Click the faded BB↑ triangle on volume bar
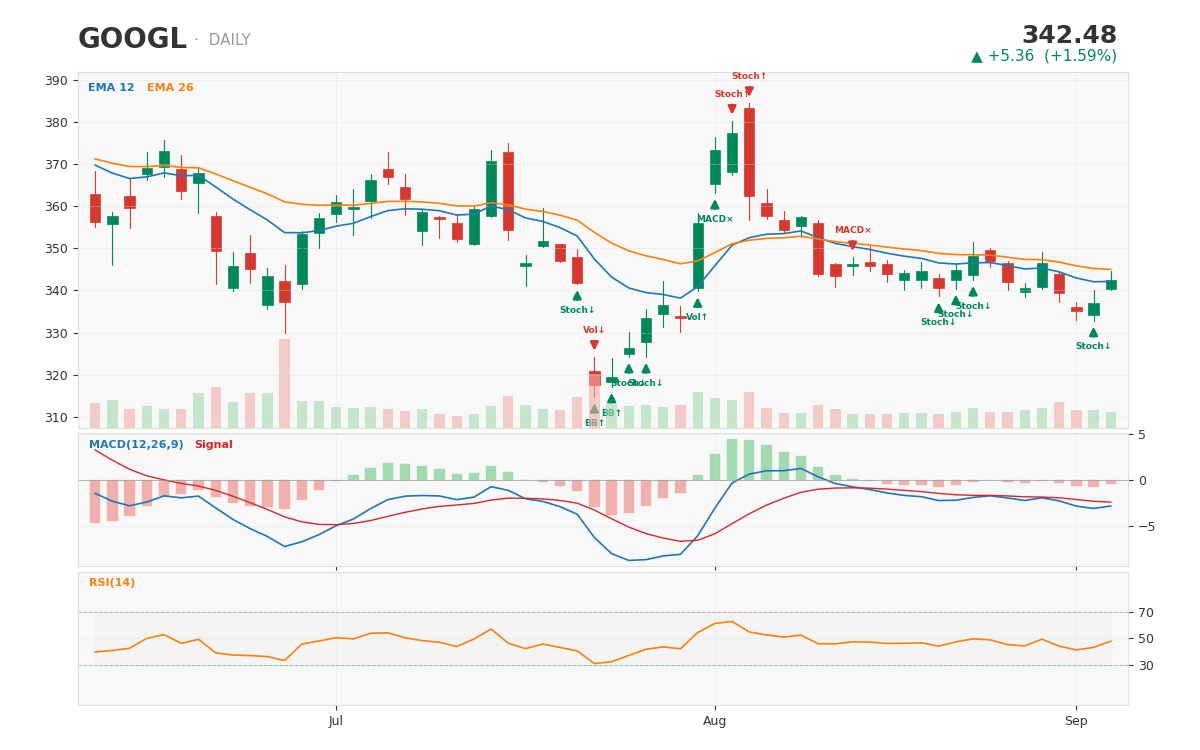The height and width of the screenshot is (750, 1200). click(x=594, y=409)
